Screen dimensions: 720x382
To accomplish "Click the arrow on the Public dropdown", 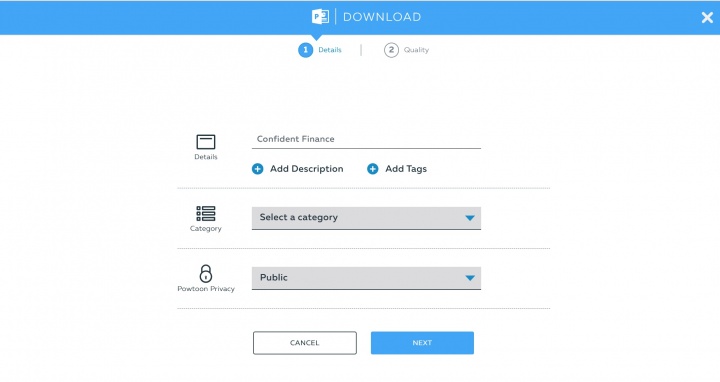I will click(470, 278).
